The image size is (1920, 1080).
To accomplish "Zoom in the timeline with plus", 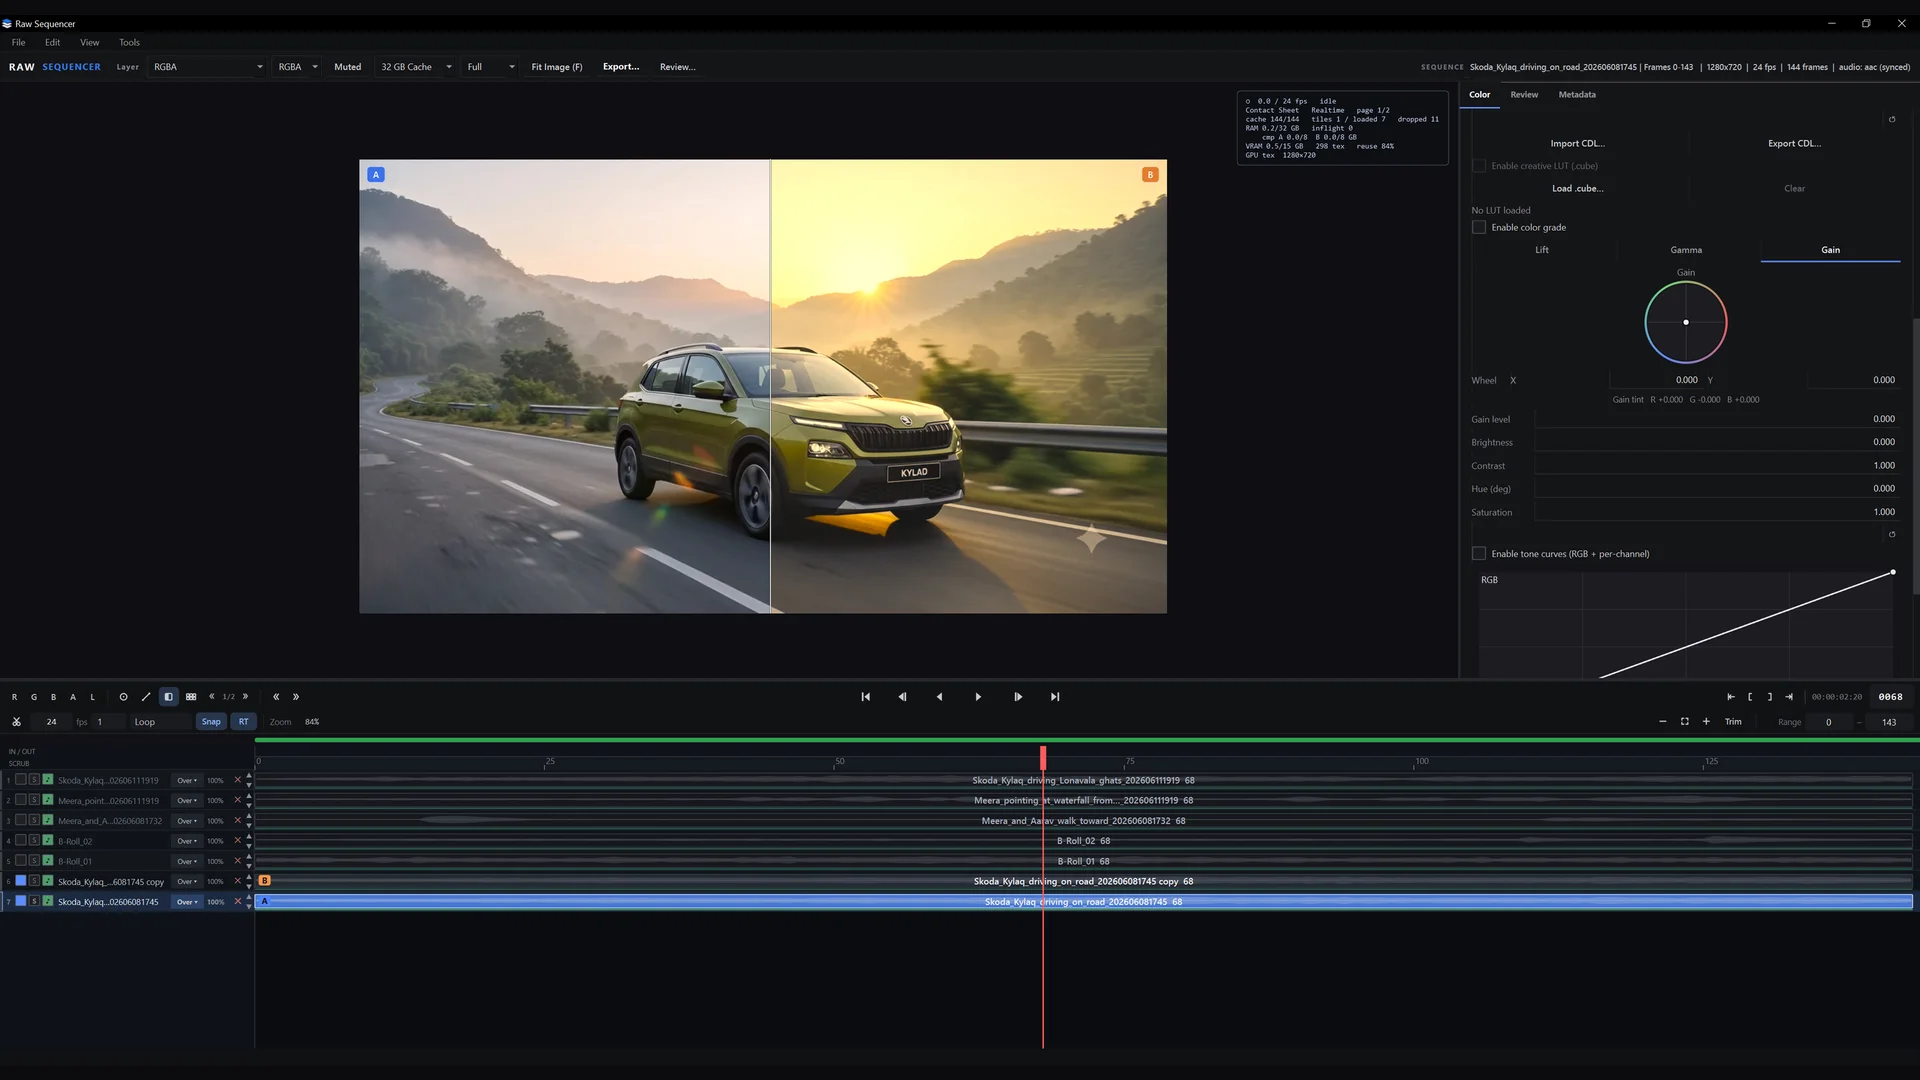I will [x=1706, y=722].
